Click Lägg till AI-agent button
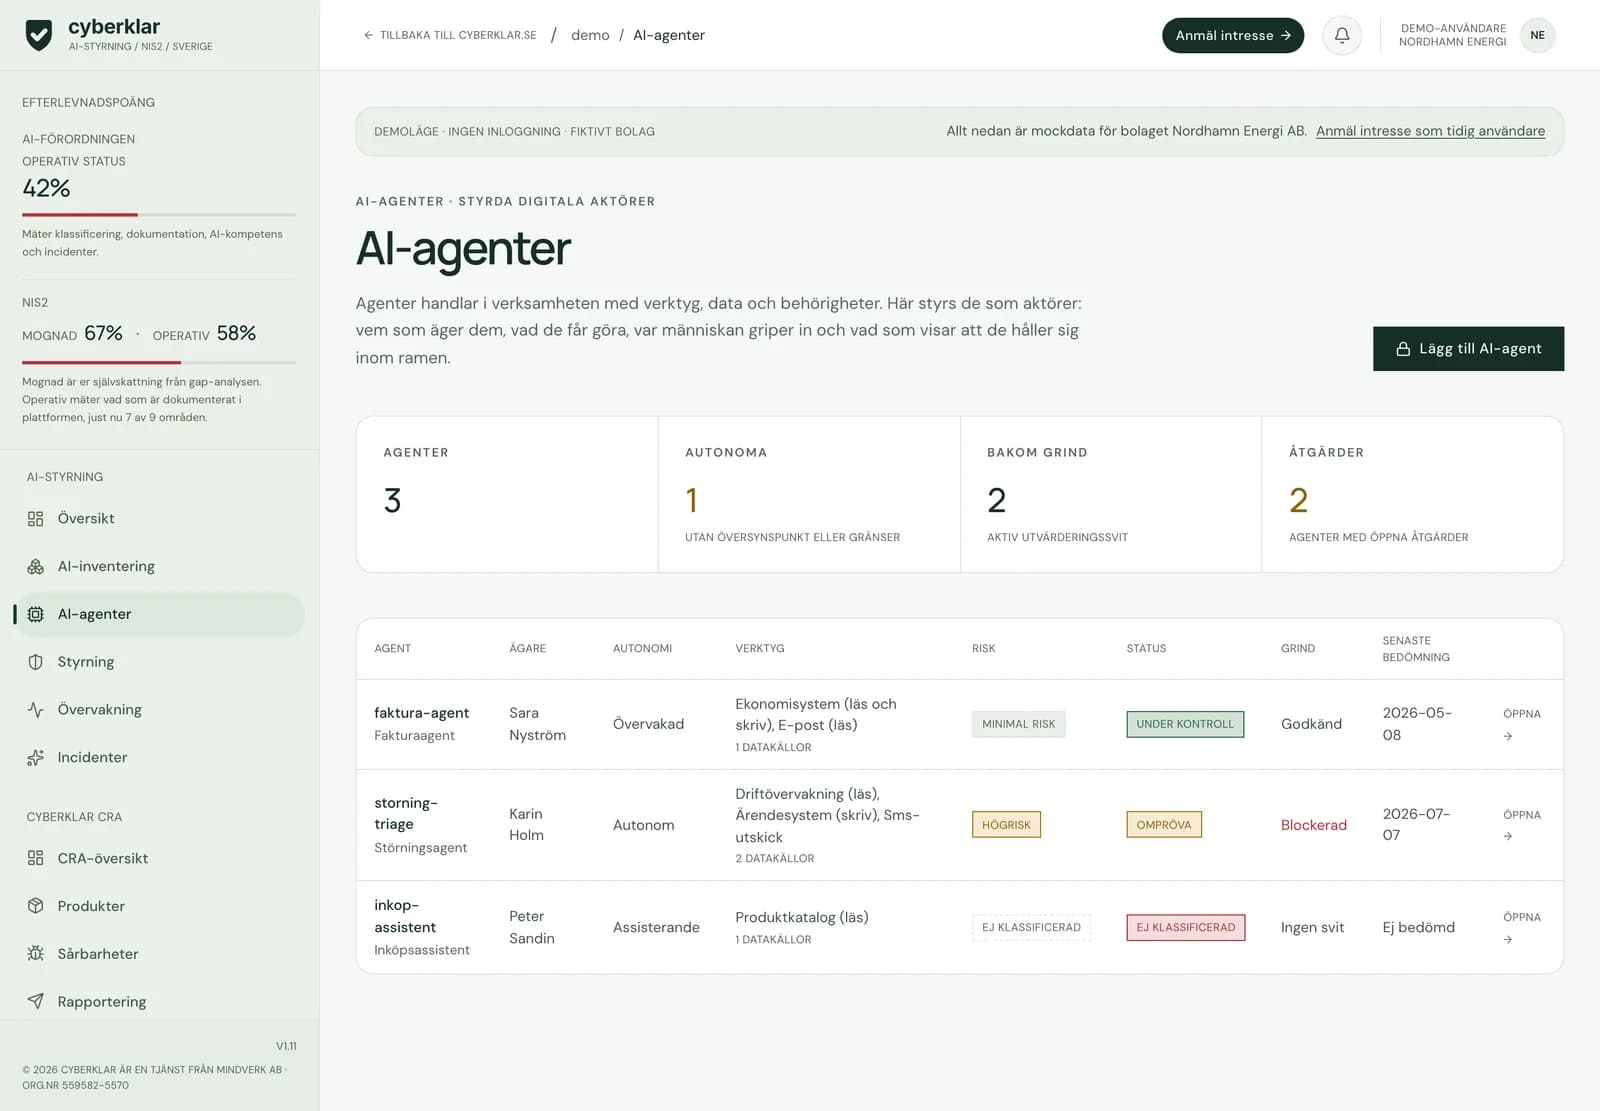The image size is (1600, 1111). [x=1468, y=349]
